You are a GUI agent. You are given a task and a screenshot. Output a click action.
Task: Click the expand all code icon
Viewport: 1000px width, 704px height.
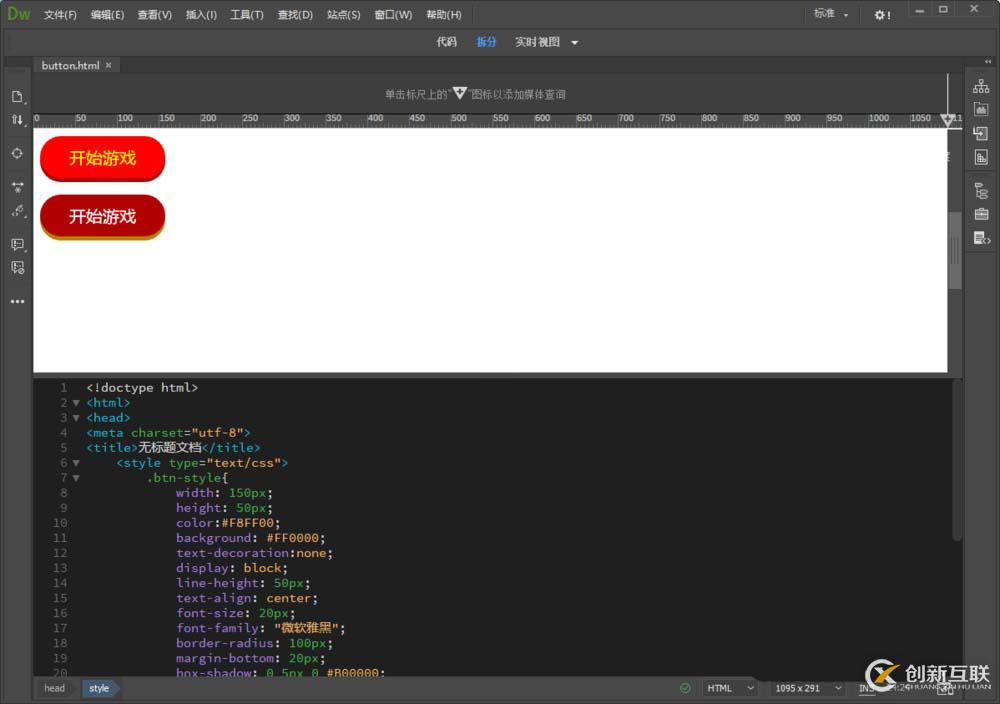(x=17, y=187)
